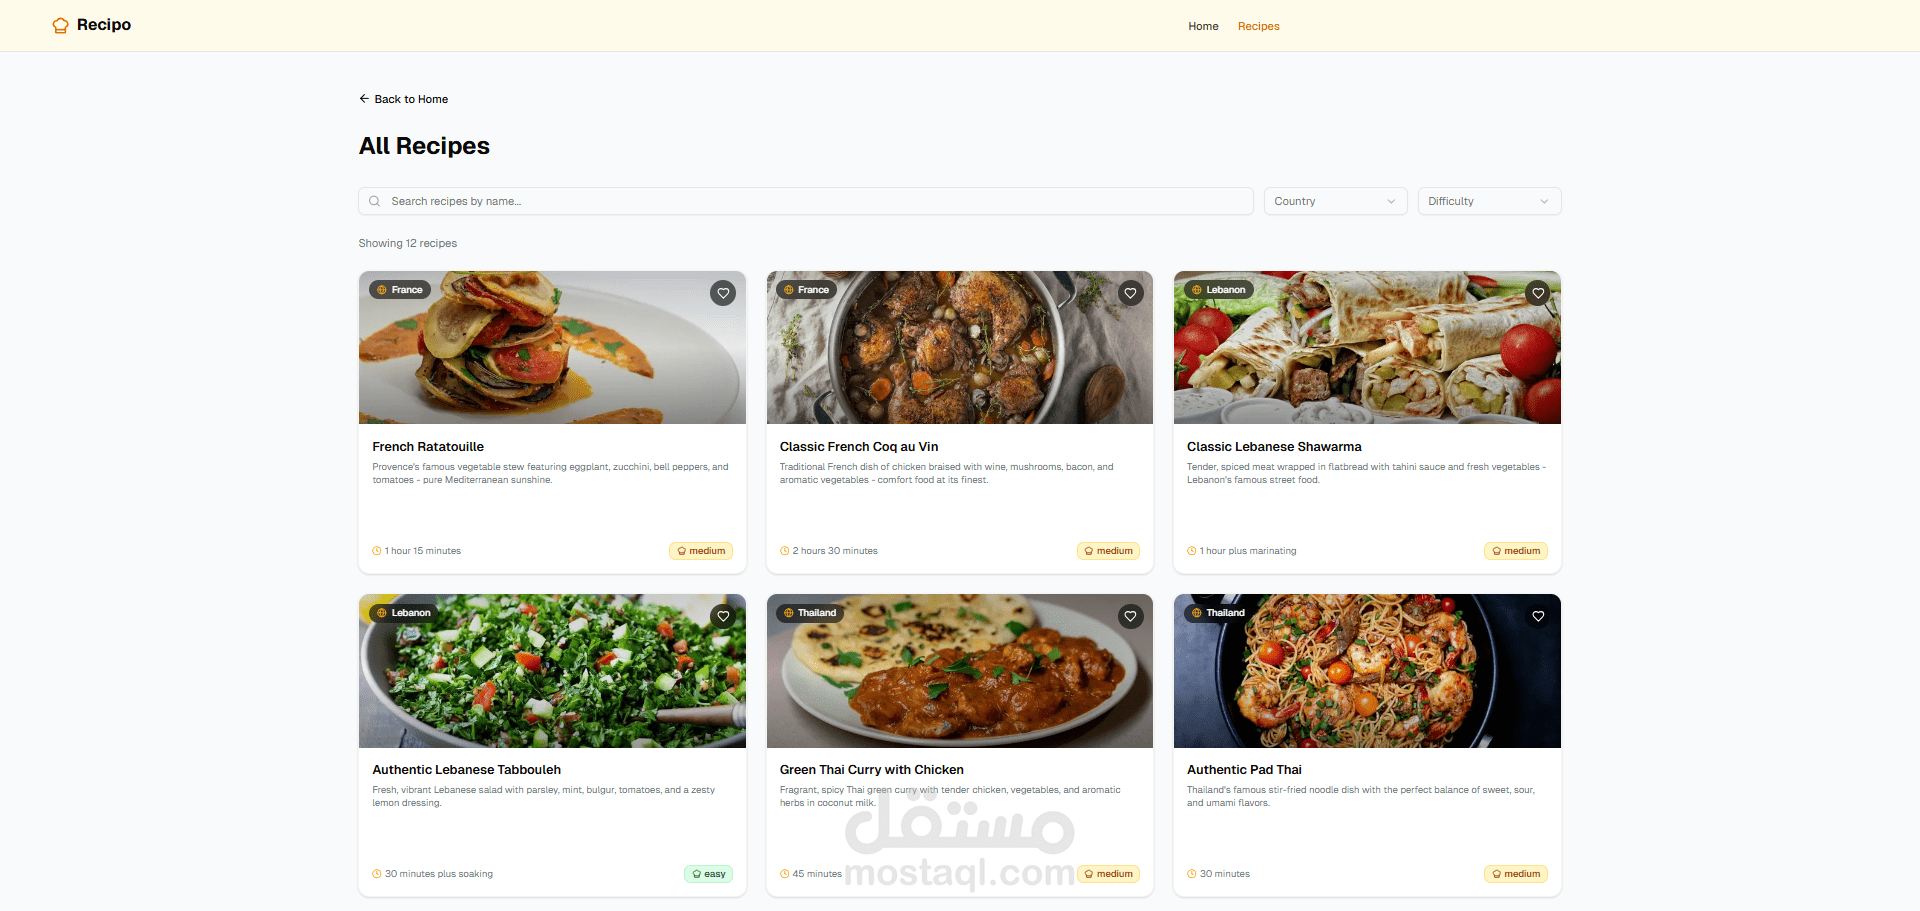The image size is (1920, 911).
Task: Like the Classic Lebanese Shawarma card
Action: coord(1538,293)
